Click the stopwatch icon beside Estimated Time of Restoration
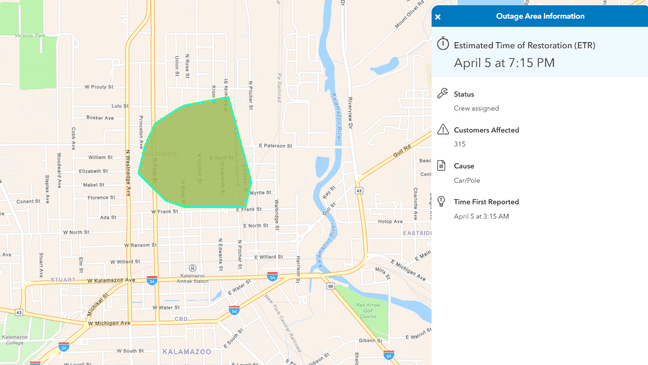Screen dimensions: 648x365 coord(443,43)
